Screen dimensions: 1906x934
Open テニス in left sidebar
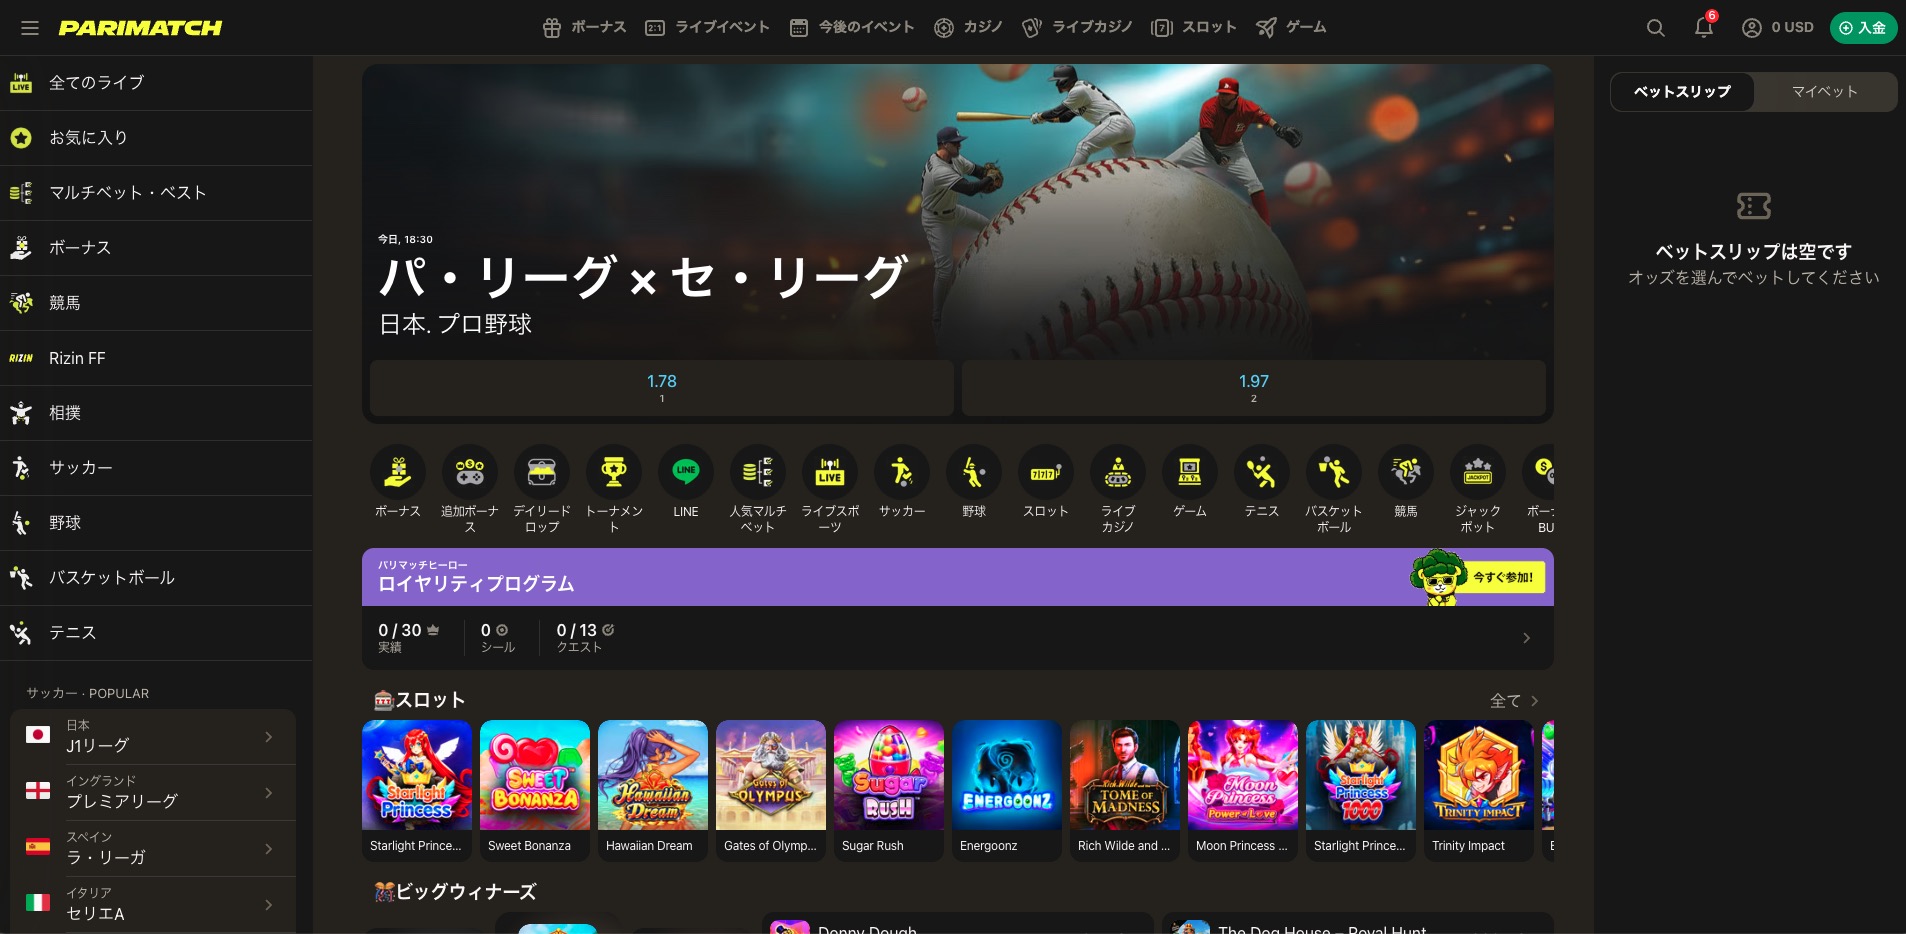point(156,633)
